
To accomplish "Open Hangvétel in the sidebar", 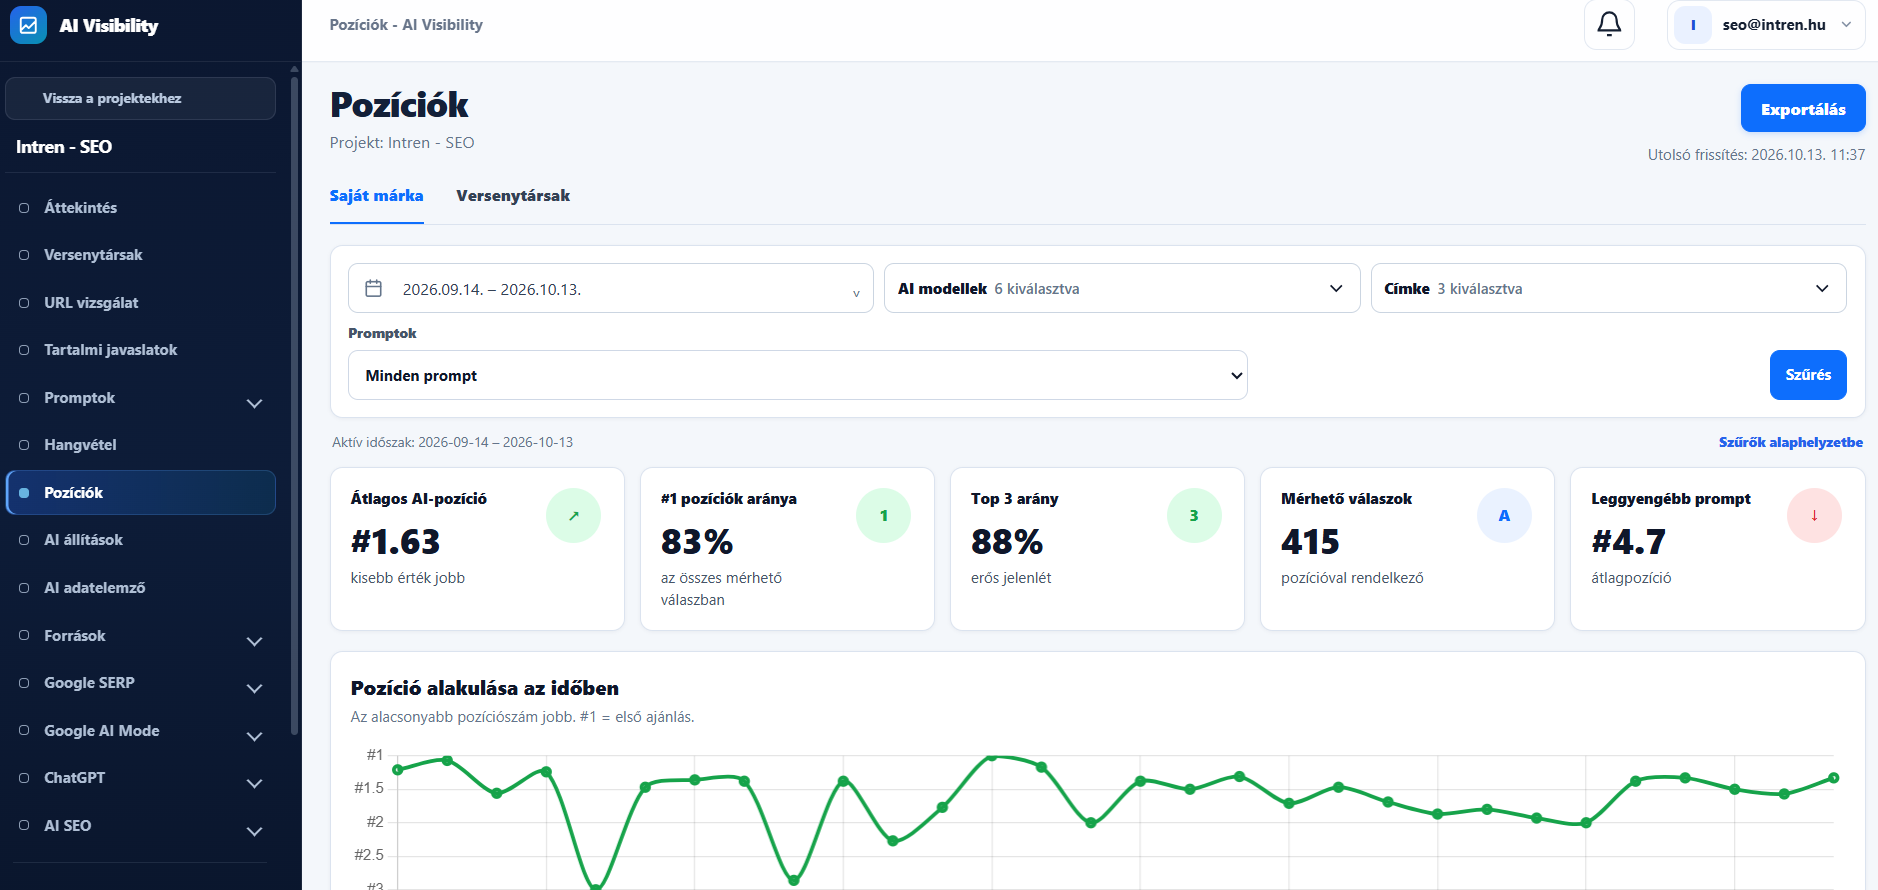I will 141,445.
